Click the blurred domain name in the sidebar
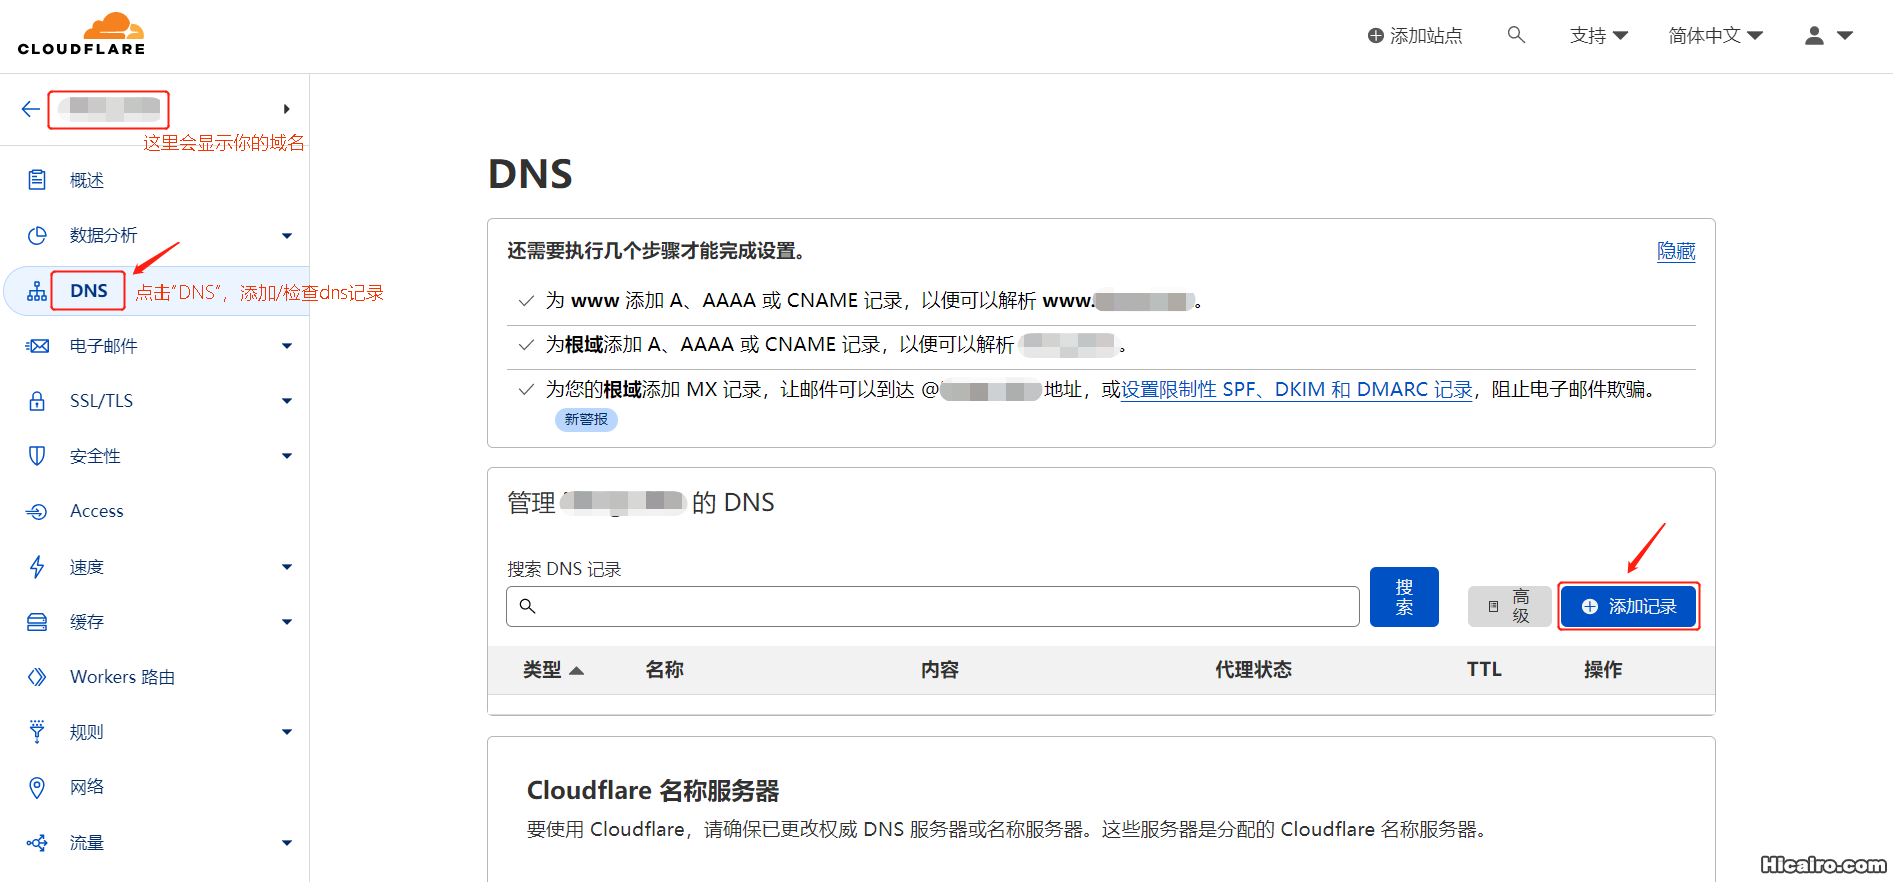This screenshot has height=882, width=1893. point(109,109)
